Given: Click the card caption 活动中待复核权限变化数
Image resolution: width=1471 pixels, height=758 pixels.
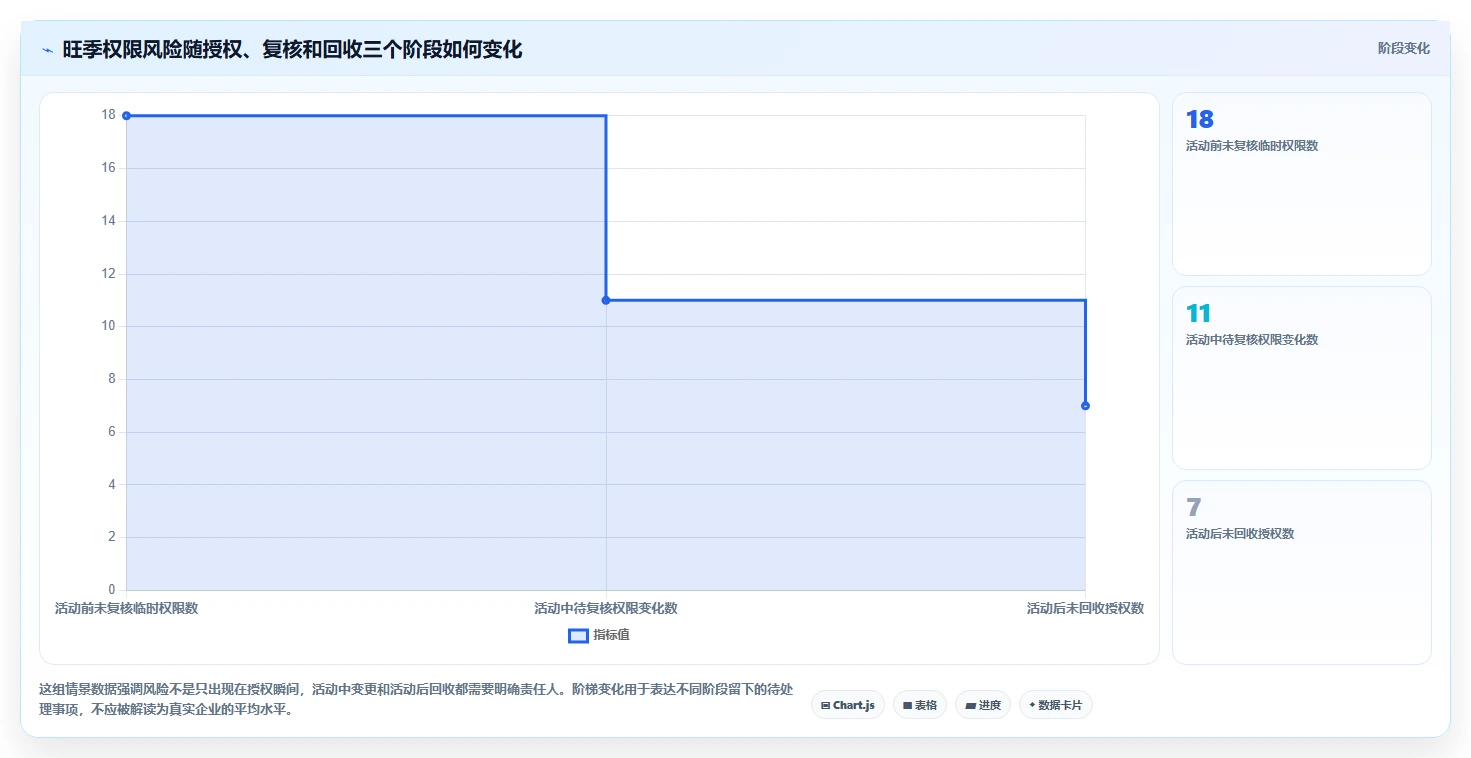Looking at the screenshot, I should (x=1252, y=340).
